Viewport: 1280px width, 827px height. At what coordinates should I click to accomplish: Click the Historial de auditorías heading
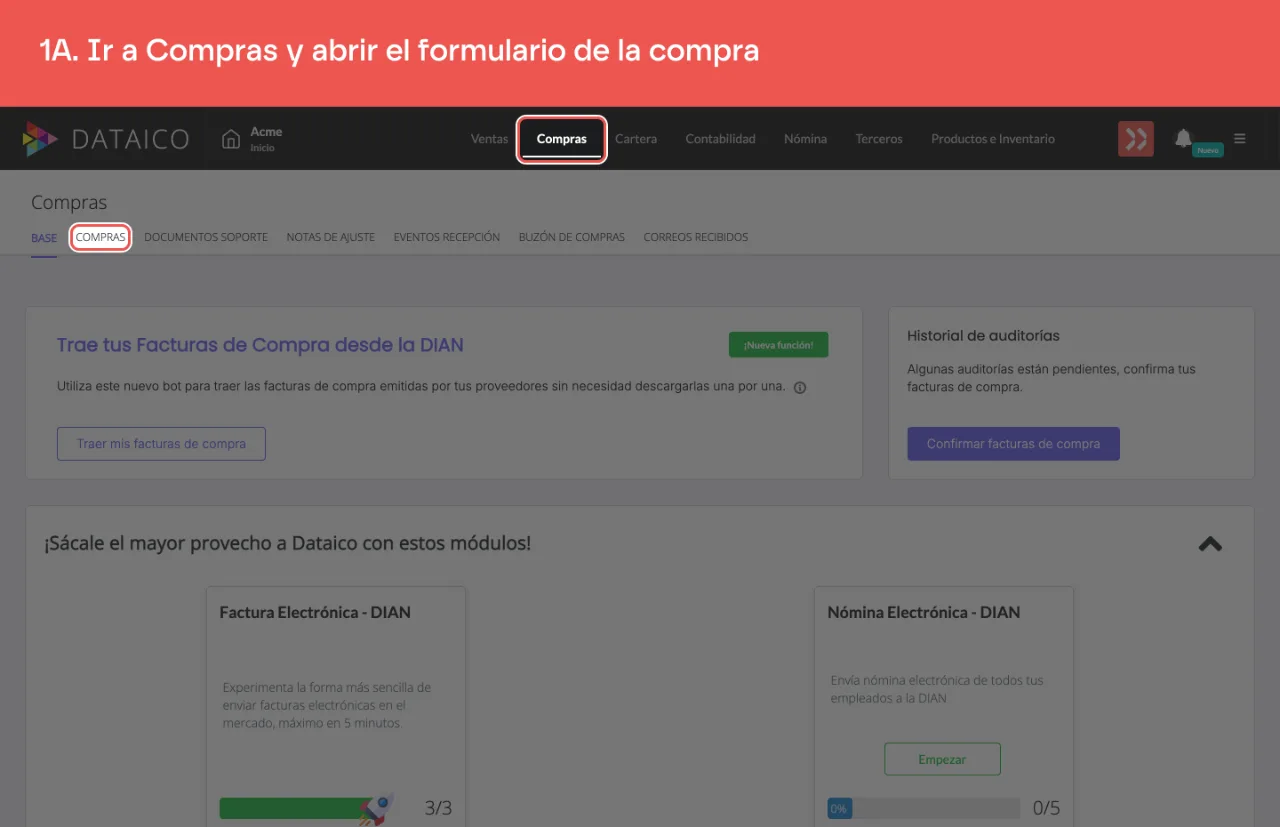click(983, 336)
